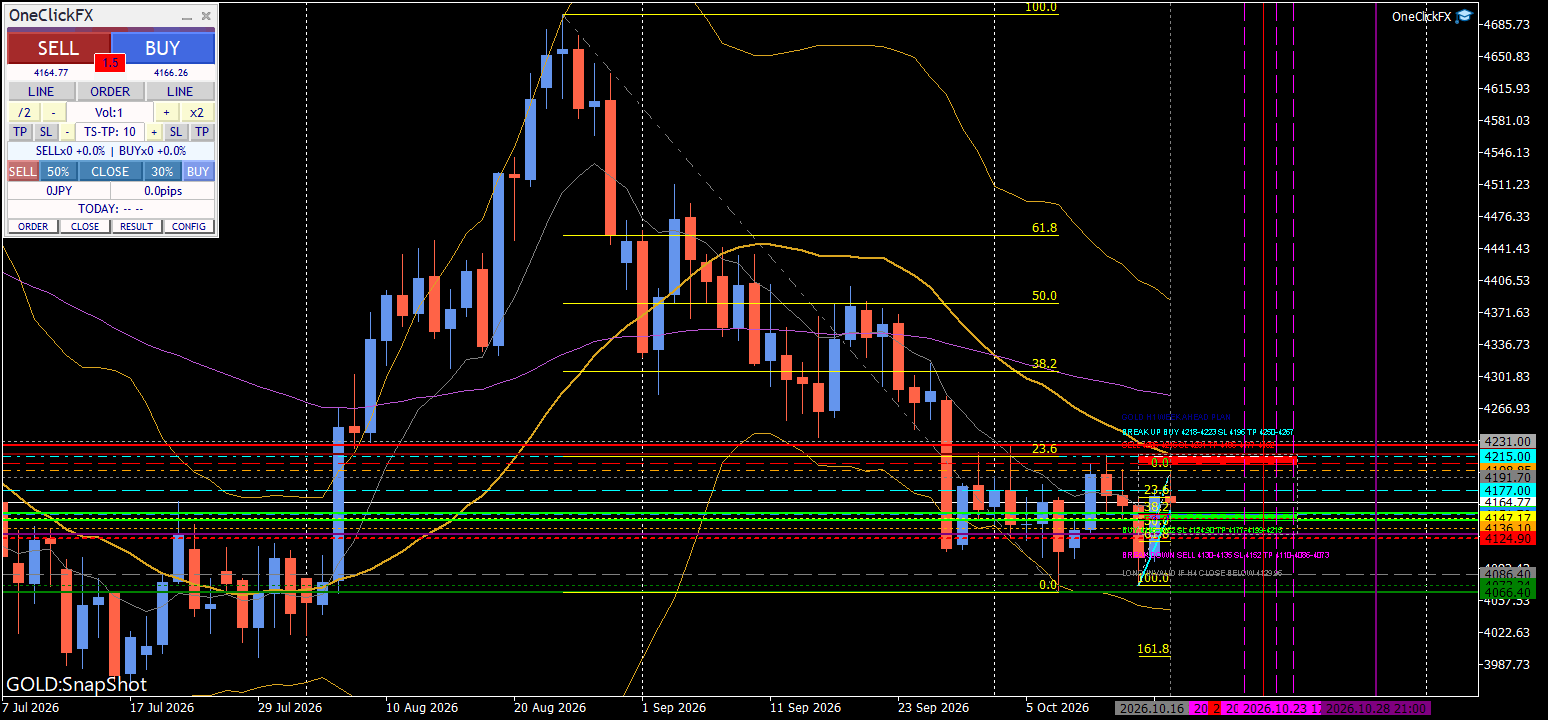The image size is (1548, 720).
Task: Open the CONFIG tab
Action: (x=189, y=226)
